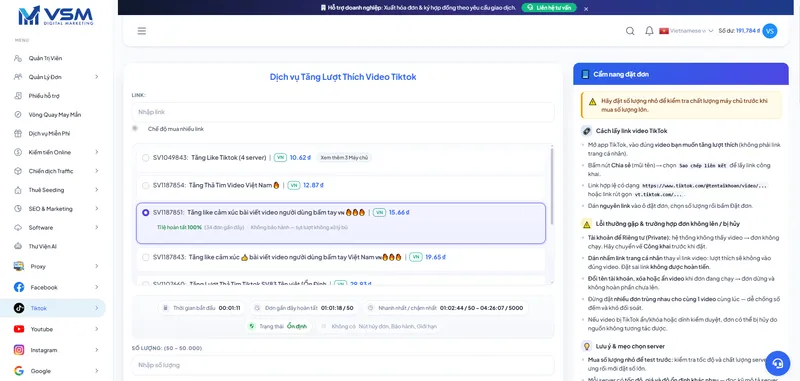Click the Software cloud icon
Viewport: 800px width, 381px height.
(x=18, y=227)
